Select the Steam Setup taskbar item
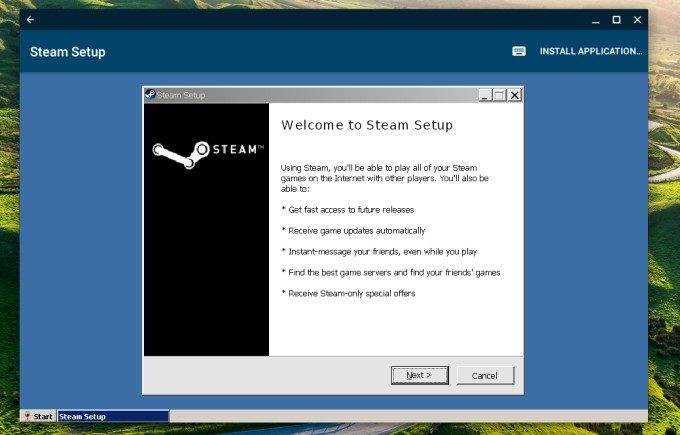Screen dimensions: 680x435 [112, 416]
